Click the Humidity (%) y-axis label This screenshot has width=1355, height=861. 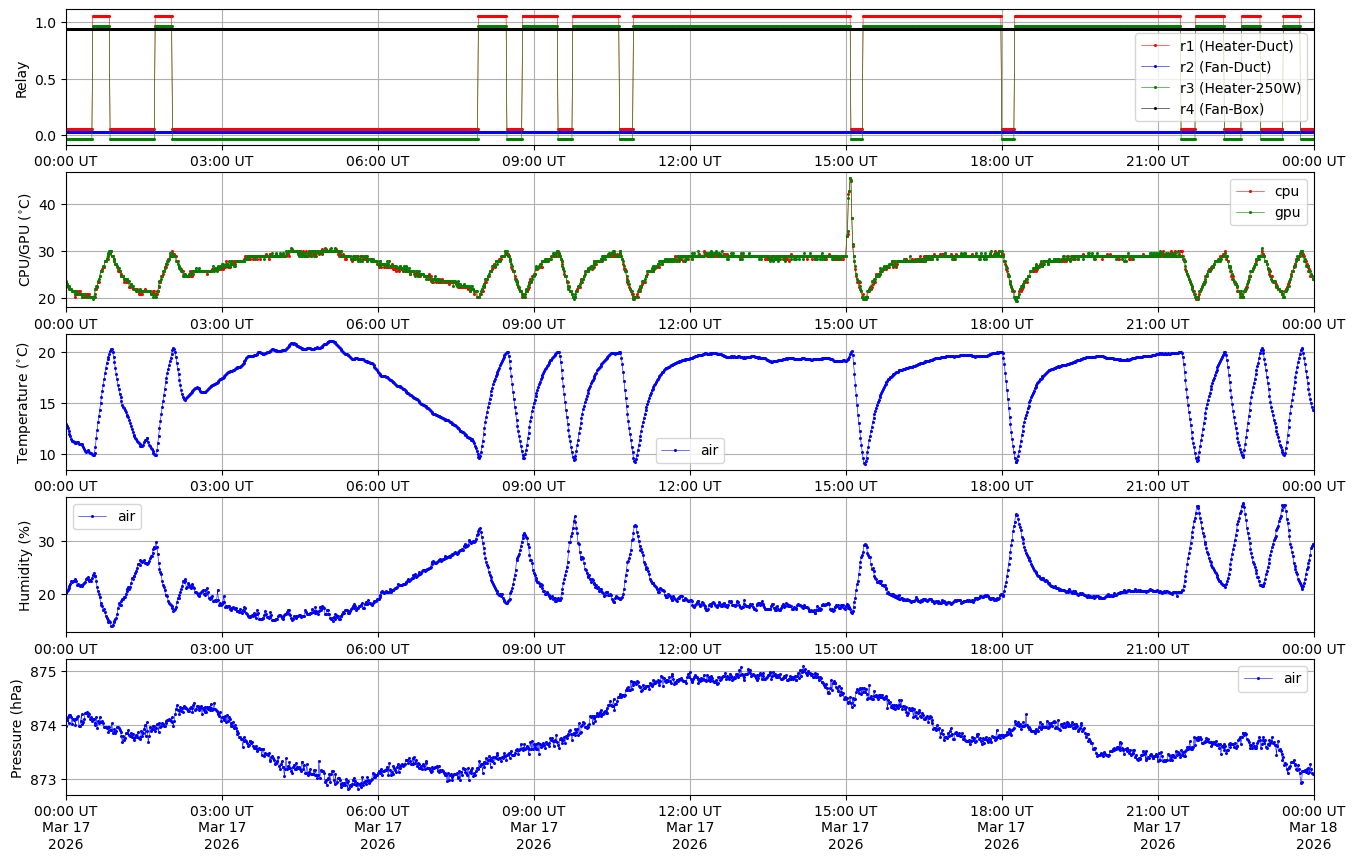click(25, 565)
